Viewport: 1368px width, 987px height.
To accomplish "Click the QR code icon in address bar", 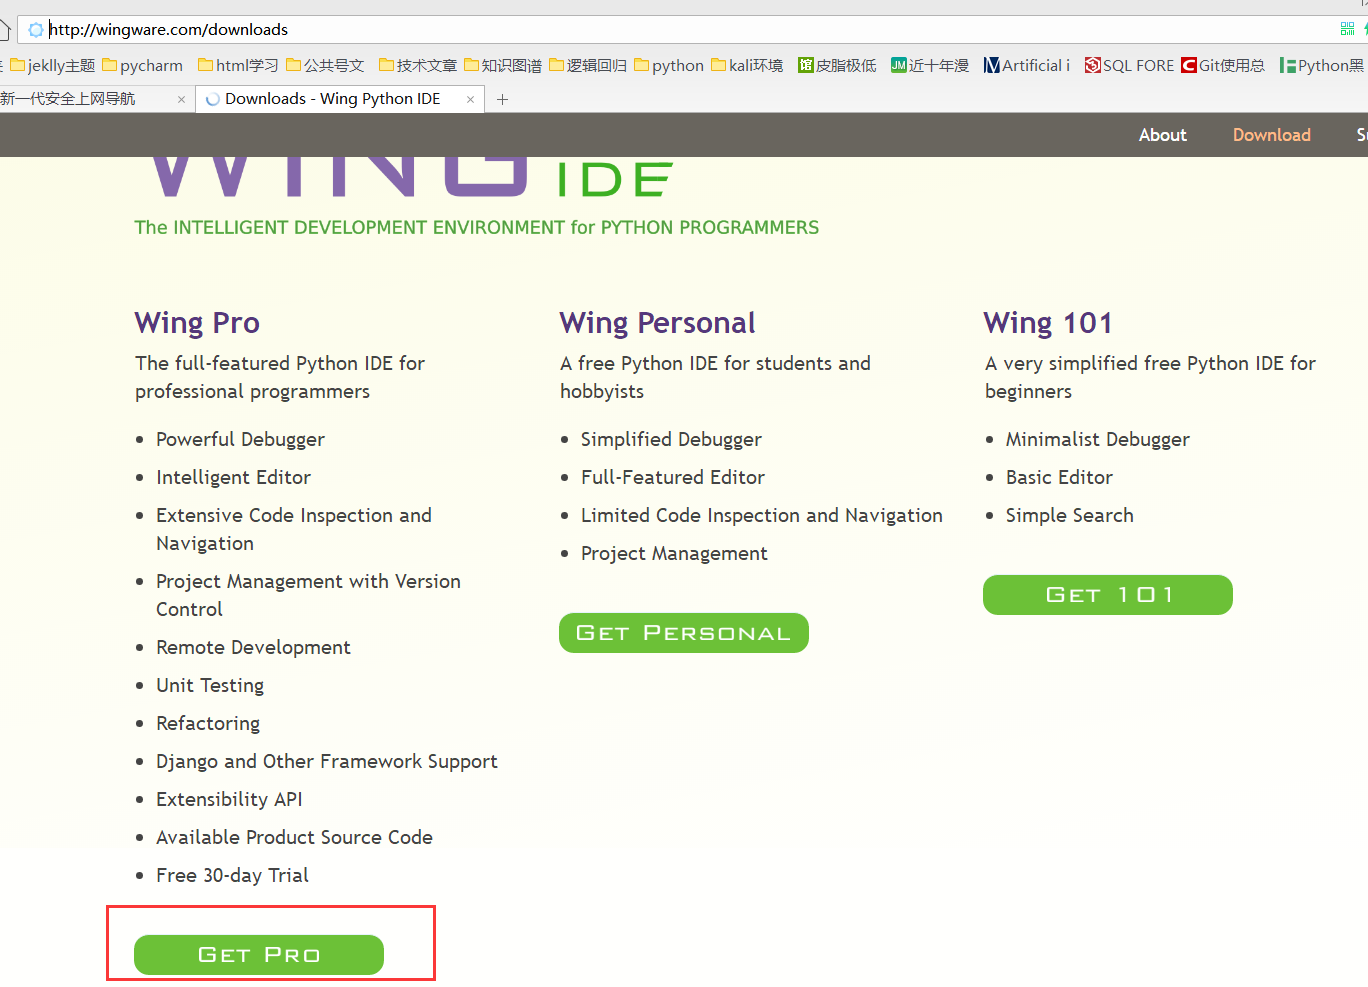I will [1347, 29].
